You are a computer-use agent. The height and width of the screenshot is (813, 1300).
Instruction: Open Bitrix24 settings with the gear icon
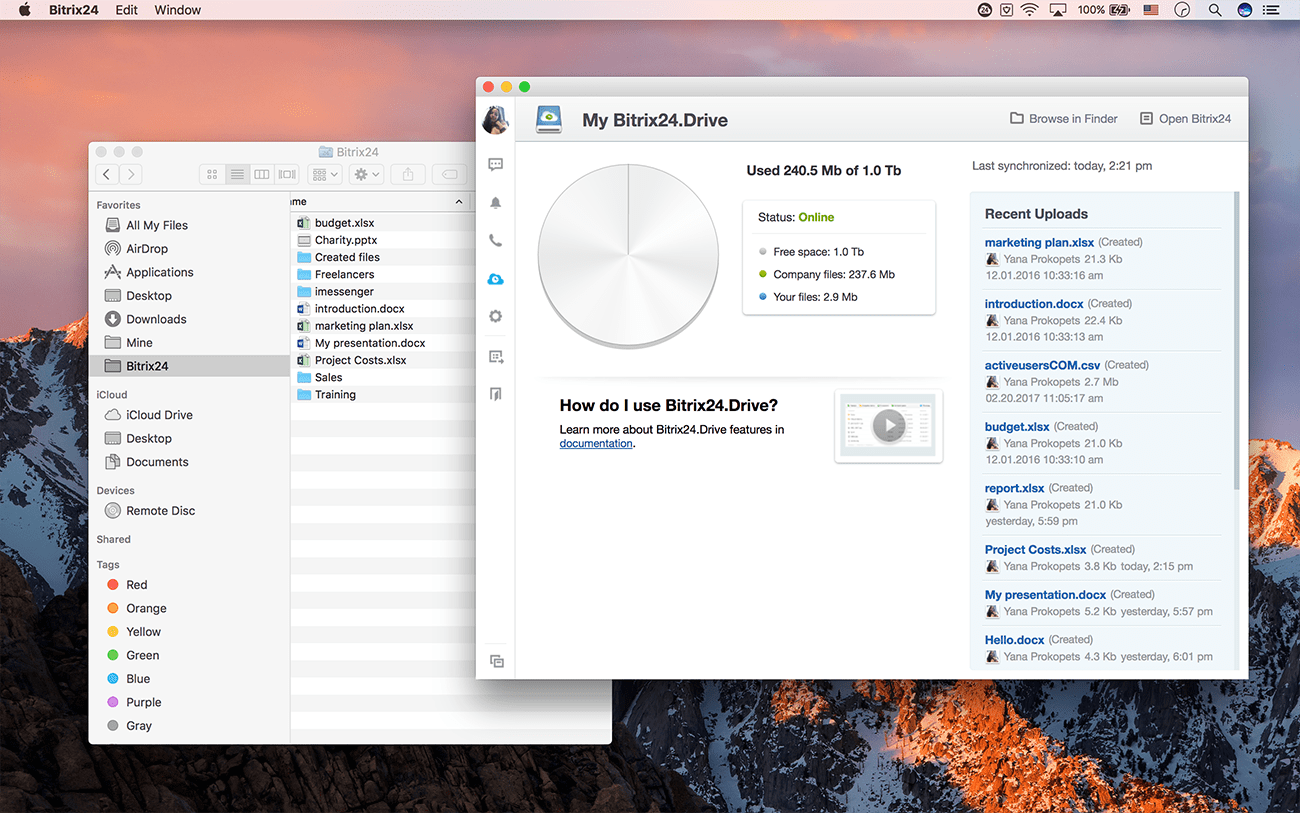495,316
